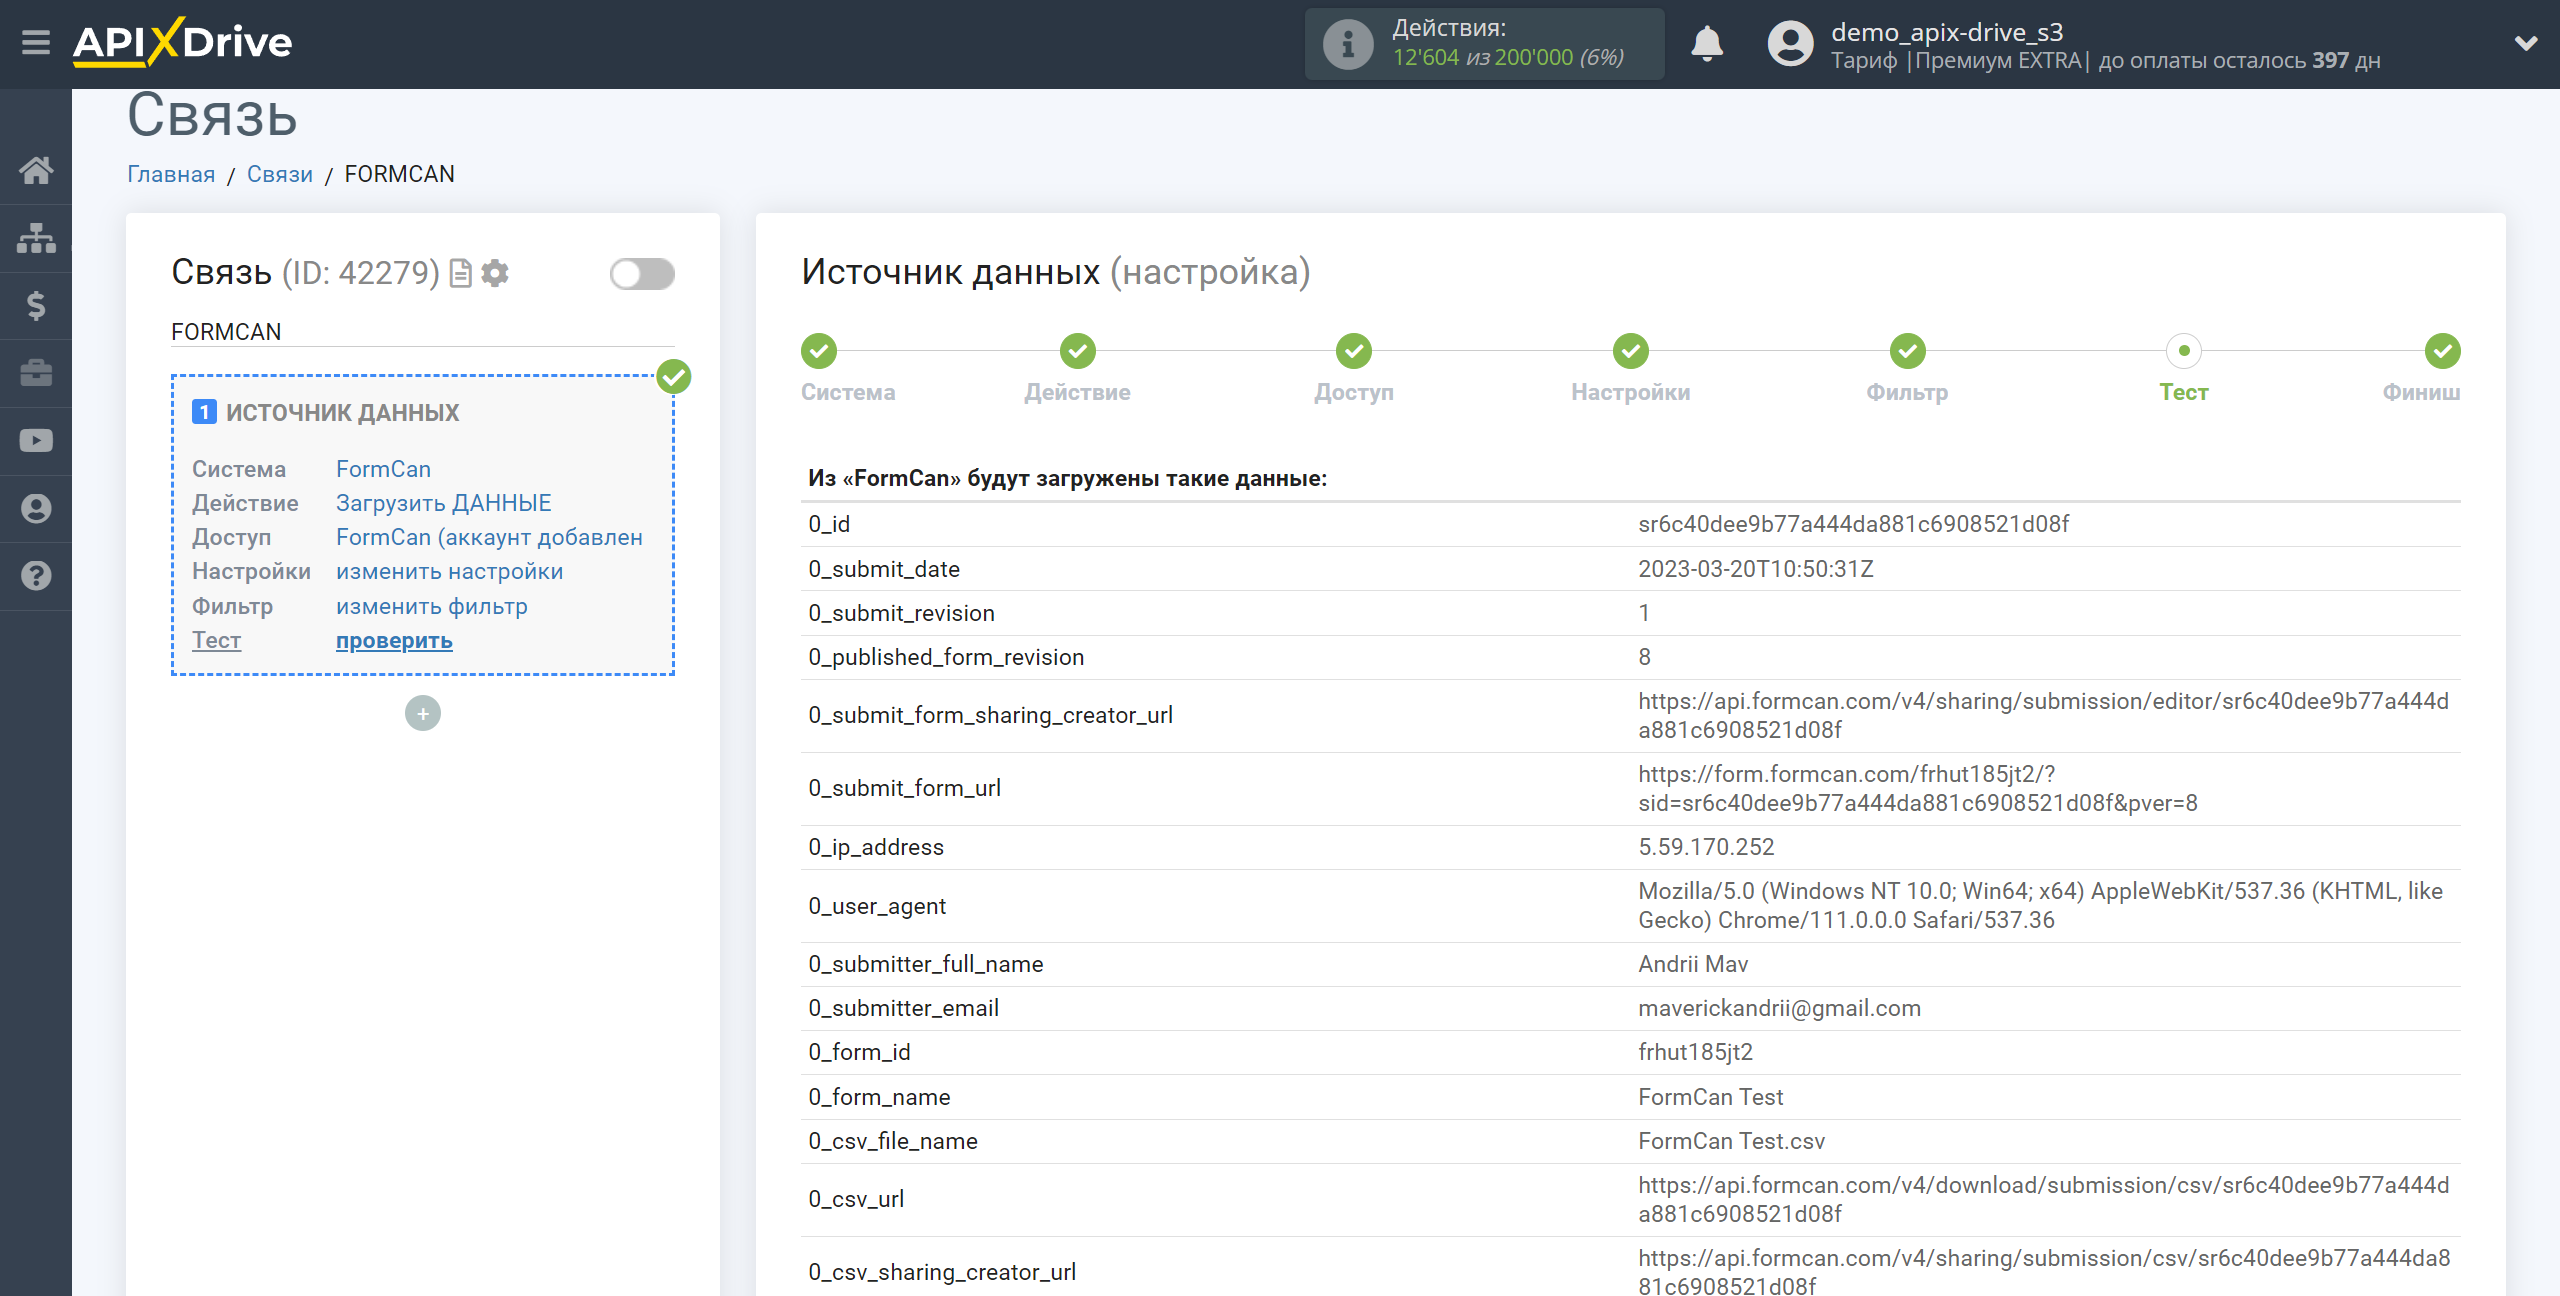Open the Связи breadcrumb link
This screenshot has width=2560, height=1296.
tap(280, 174)
